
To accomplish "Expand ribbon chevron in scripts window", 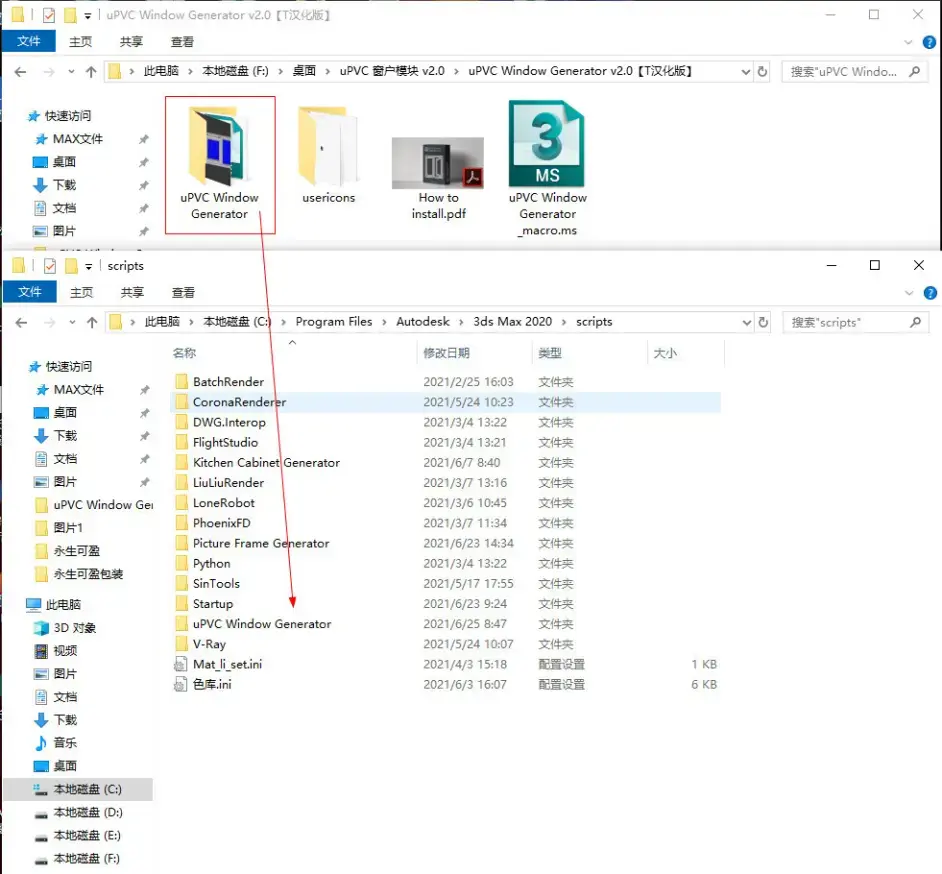I will point(909,293).
